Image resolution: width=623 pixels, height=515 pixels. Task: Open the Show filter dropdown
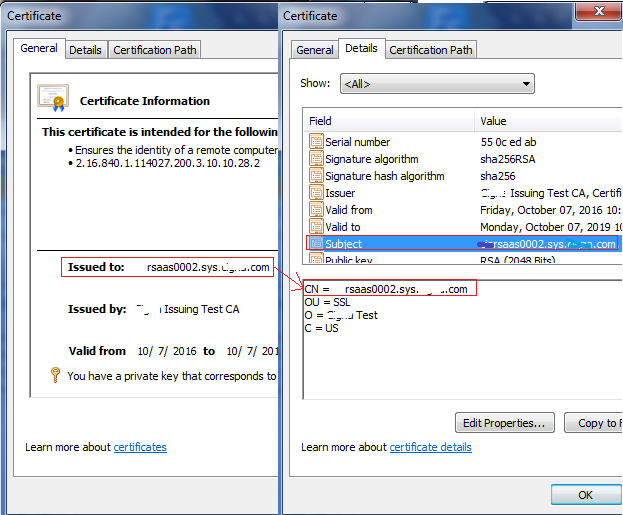point(437,84)
